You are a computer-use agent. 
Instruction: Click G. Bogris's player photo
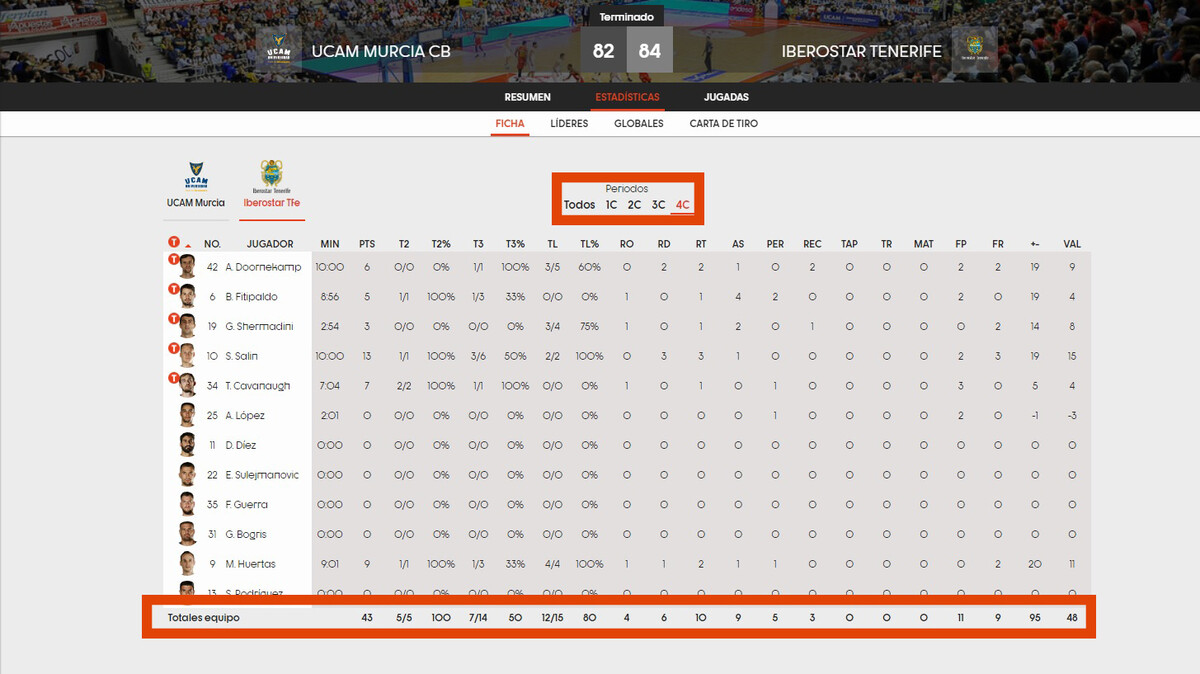point(186,533)
